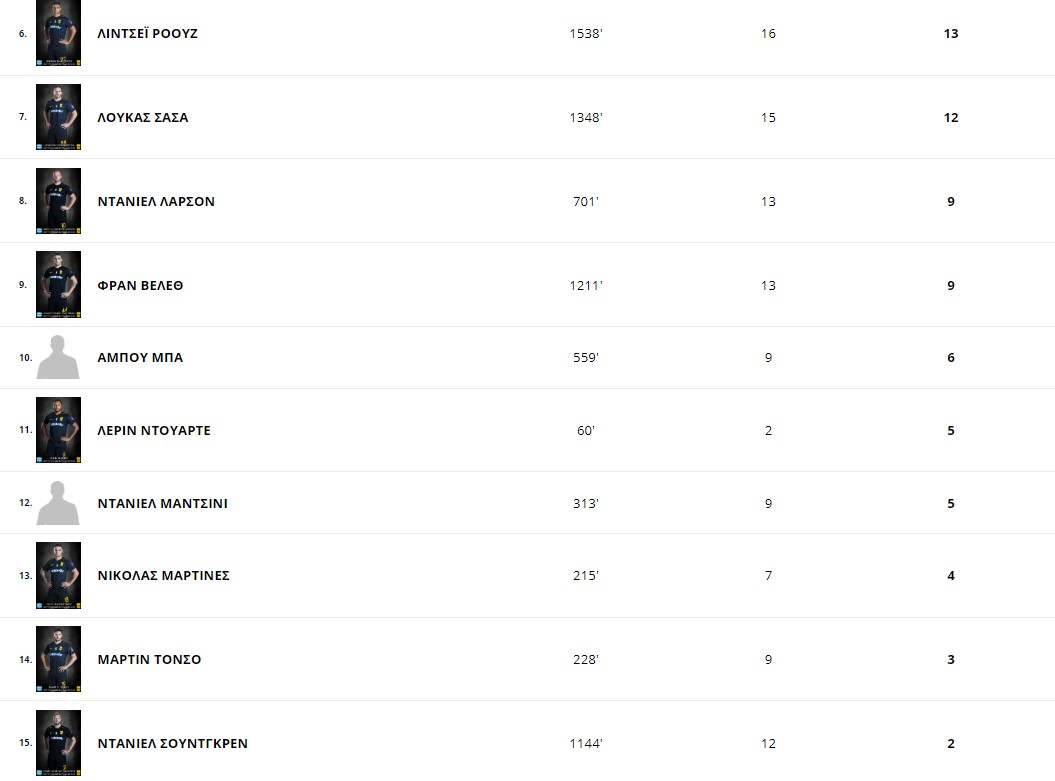Click ΝΤΑΝΙΕΛ ΜΑΝΤΣΙΝΙ placeholder silhouette icon
This screenshot has width=1055, height=781.
58,503
